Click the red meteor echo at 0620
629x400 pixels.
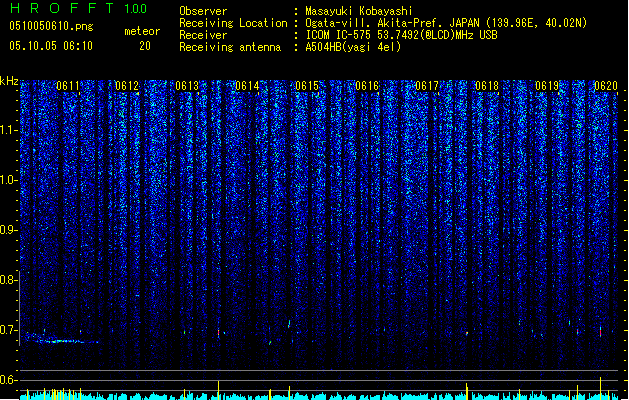pos(601,332)
